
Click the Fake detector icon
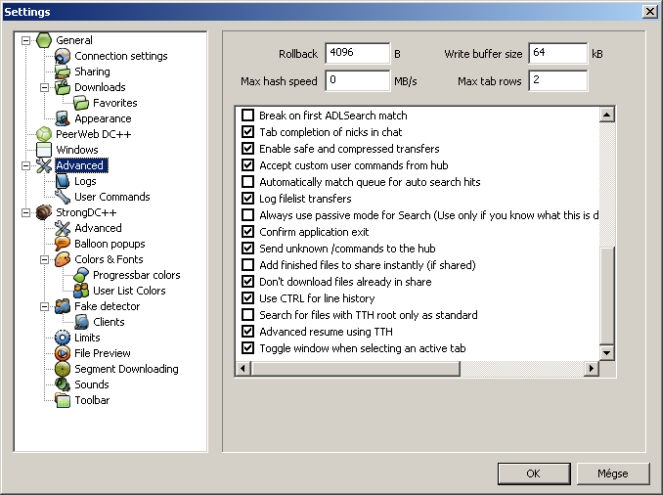tap(63, 306)
